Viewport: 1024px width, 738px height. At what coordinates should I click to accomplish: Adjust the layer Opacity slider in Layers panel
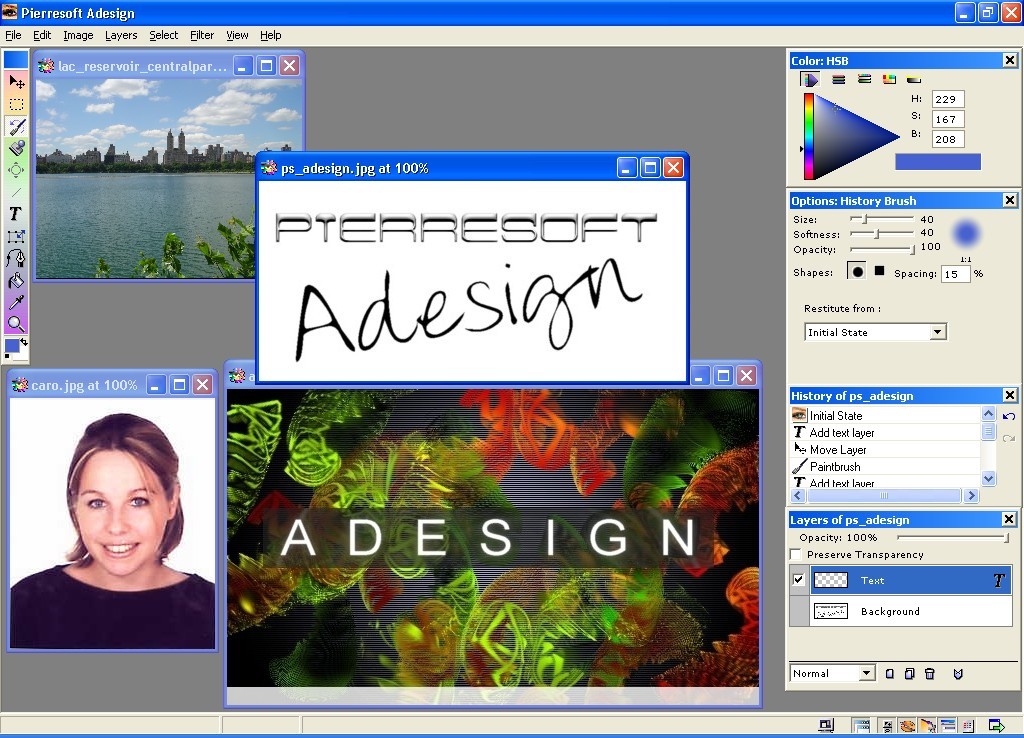pyautogui.click(x=953, y=537)
